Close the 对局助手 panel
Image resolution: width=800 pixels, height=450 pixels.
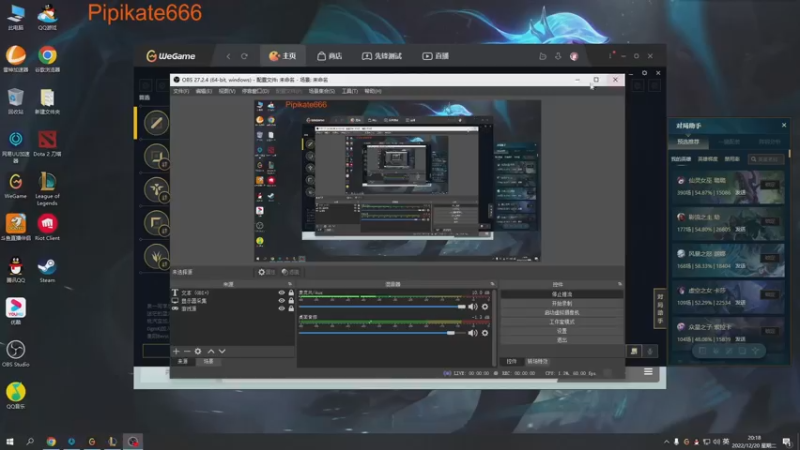pyautogui.click(x=784, y=125)
